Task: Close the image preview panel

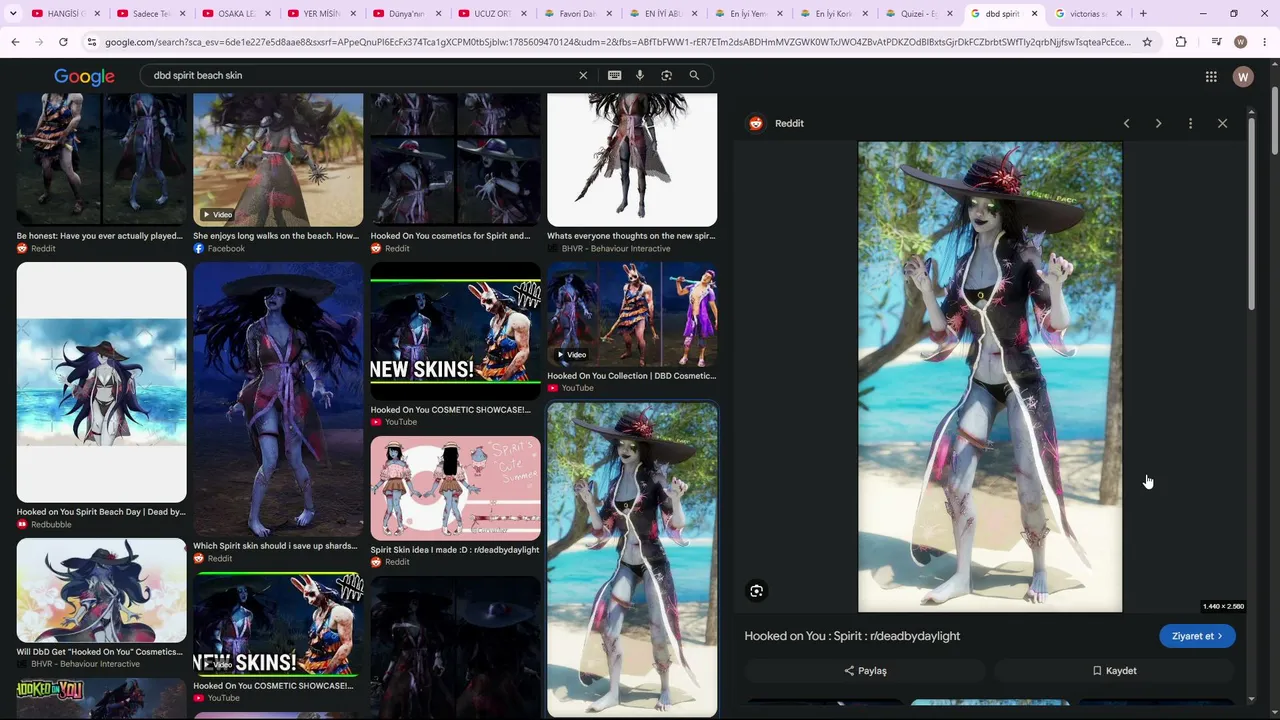Action: coord(1222,123)
